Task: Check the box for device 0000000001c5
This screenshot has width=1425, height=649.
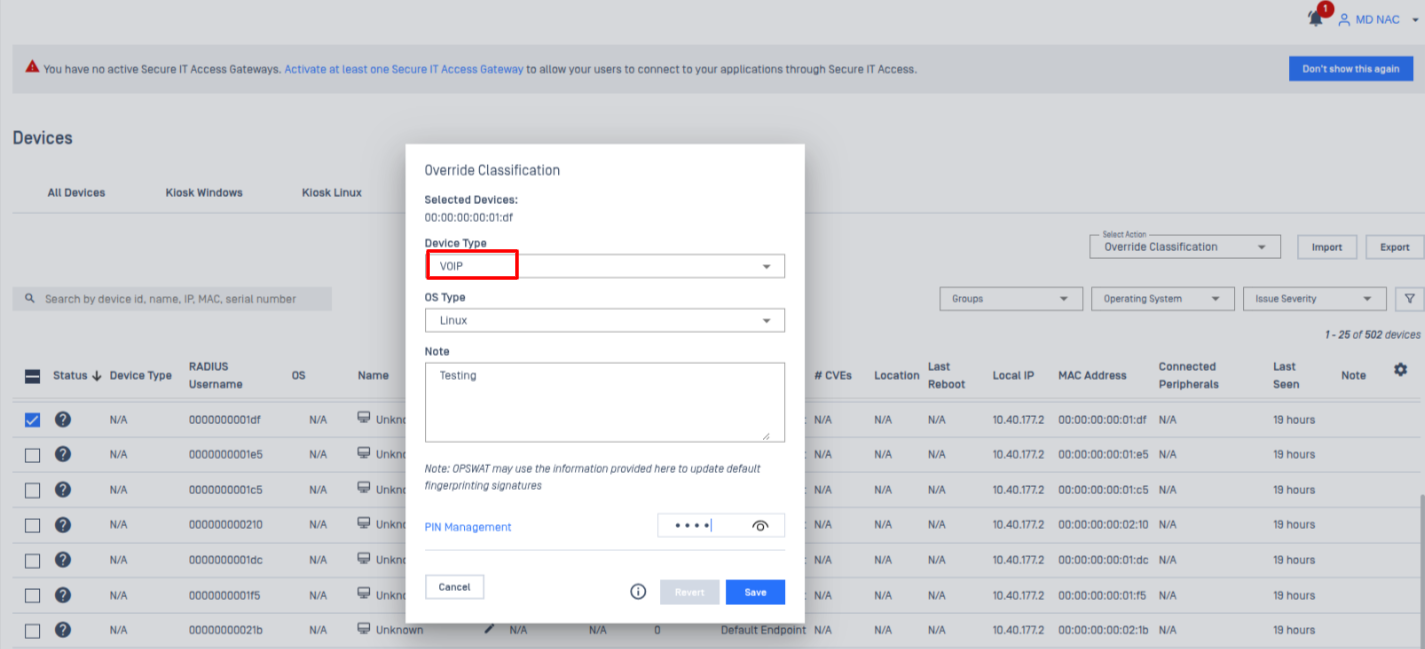Action: point(32,490)
